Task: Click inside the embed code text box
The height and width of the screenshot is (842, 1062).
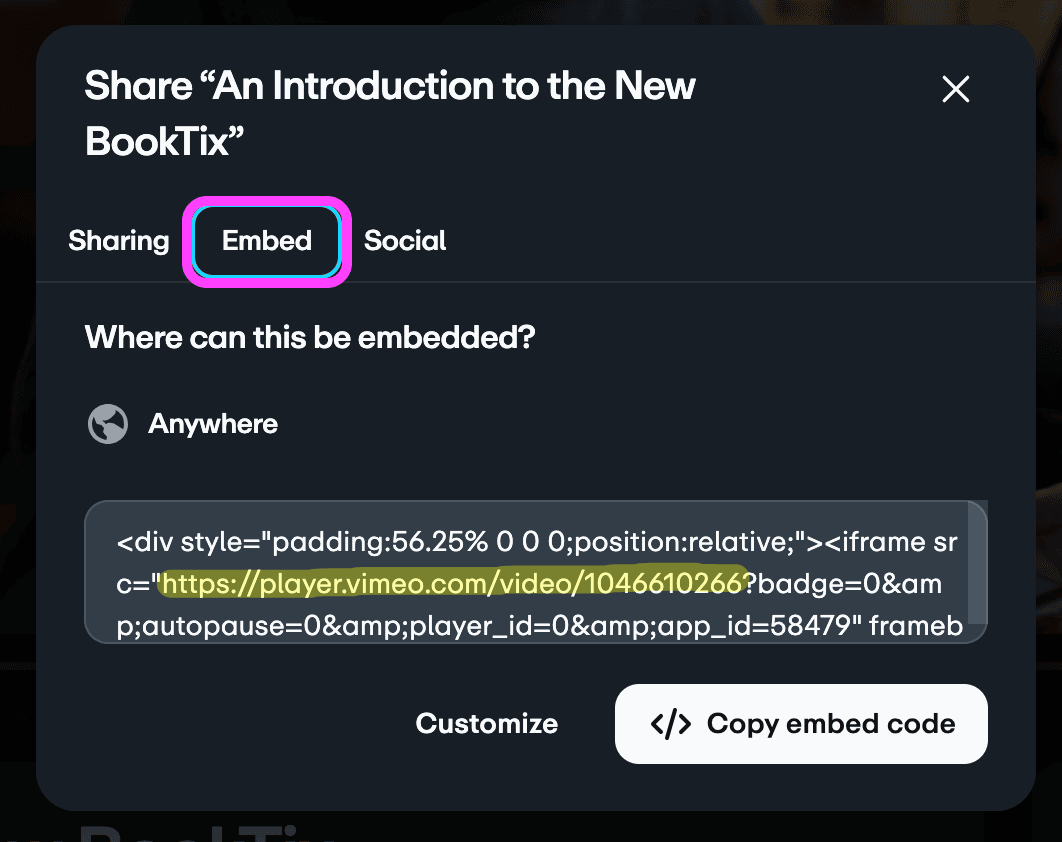Action: (x=536, y=572)
